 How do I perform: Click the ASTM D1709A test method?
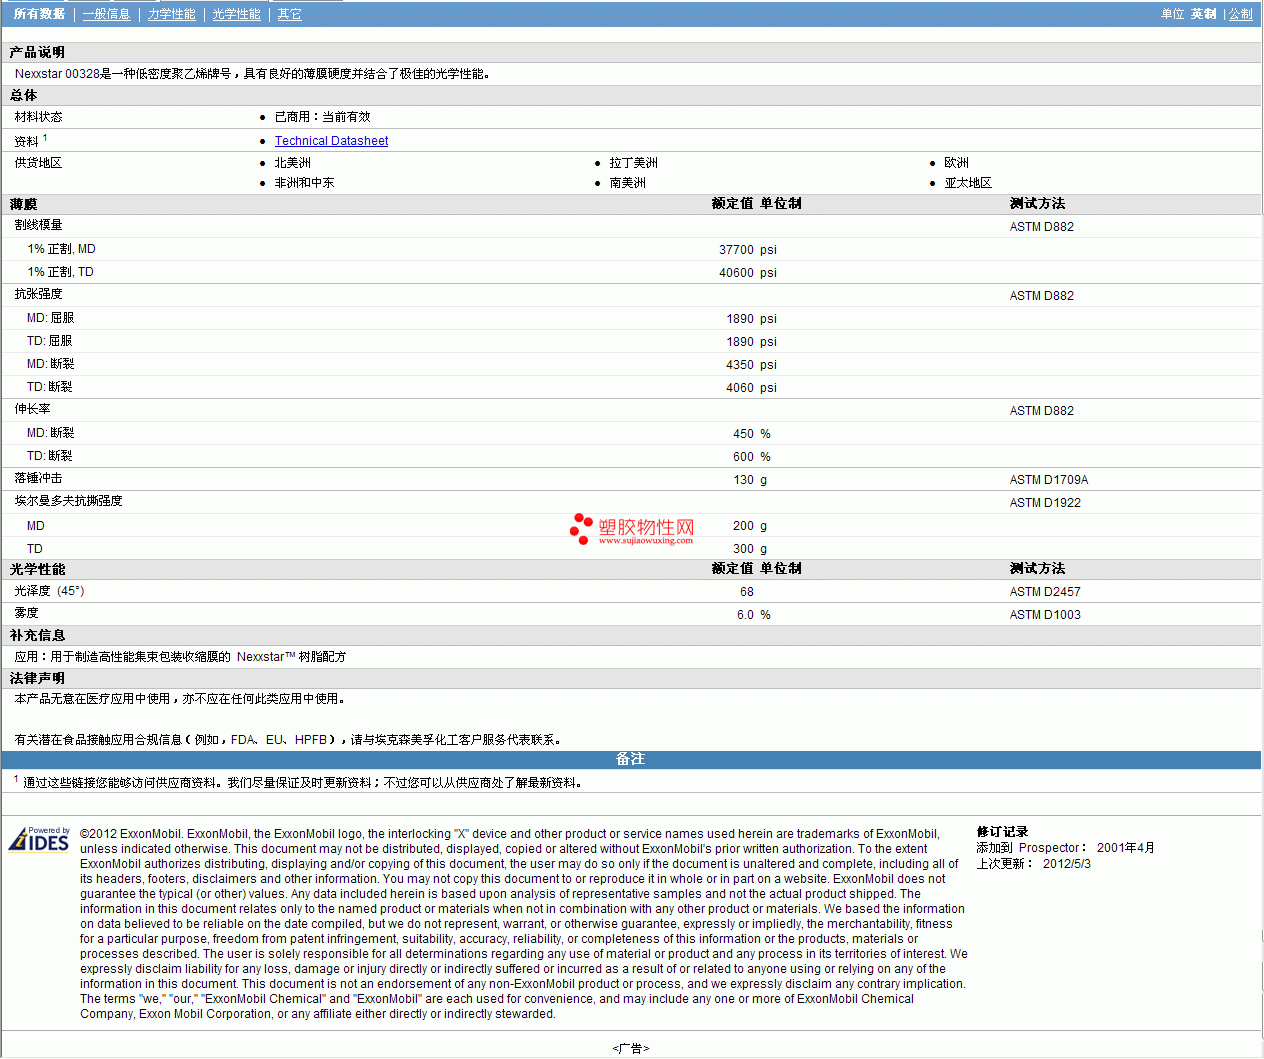coord(1049,480)
